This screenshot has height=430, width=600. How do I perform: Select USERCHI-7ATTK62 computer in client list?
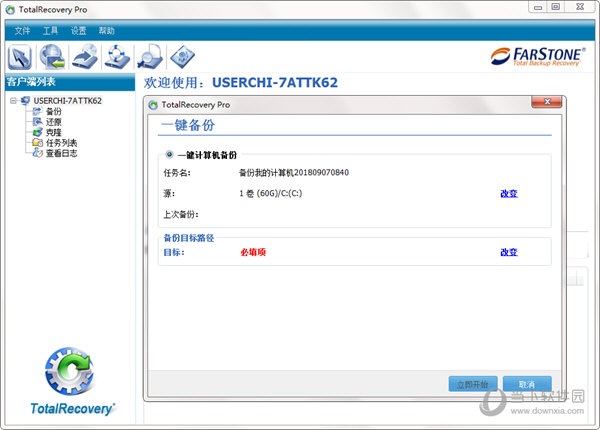[x=67, y=101]
